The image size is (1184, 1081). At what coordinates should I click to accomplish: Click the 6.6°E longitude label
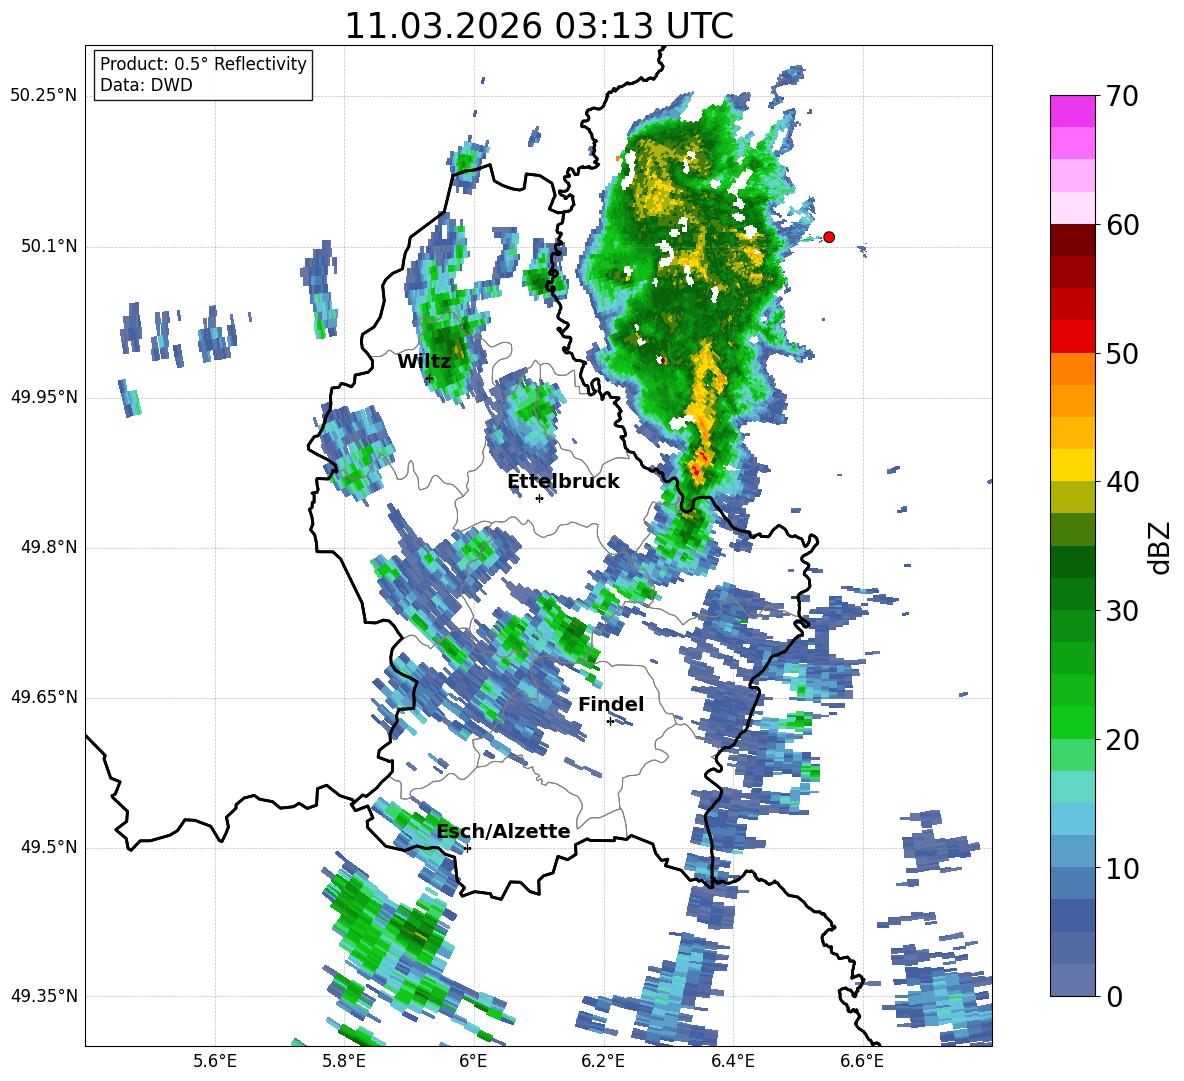pos(862,1061)
